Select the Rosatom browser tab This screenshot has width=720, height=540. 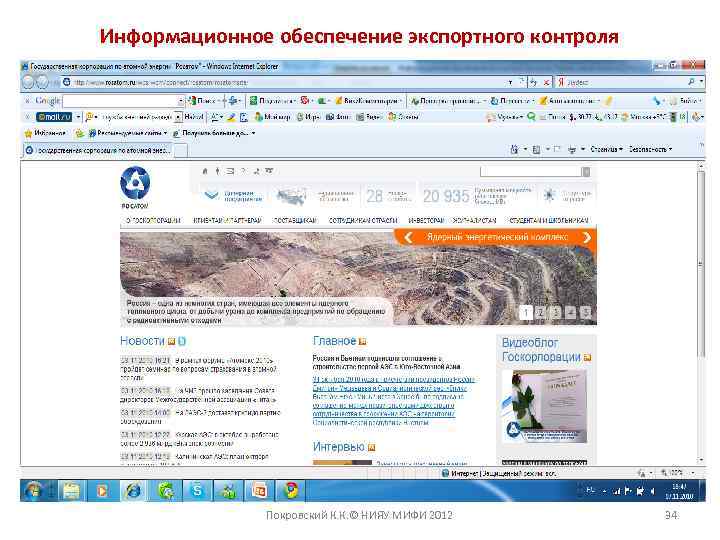99,150
